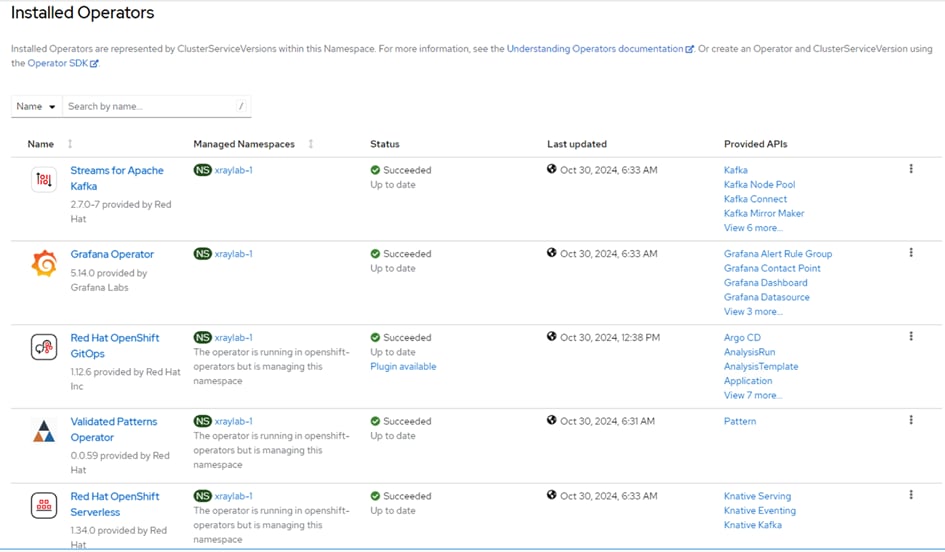Open the Operator SDK link

[x=63, y=63]
